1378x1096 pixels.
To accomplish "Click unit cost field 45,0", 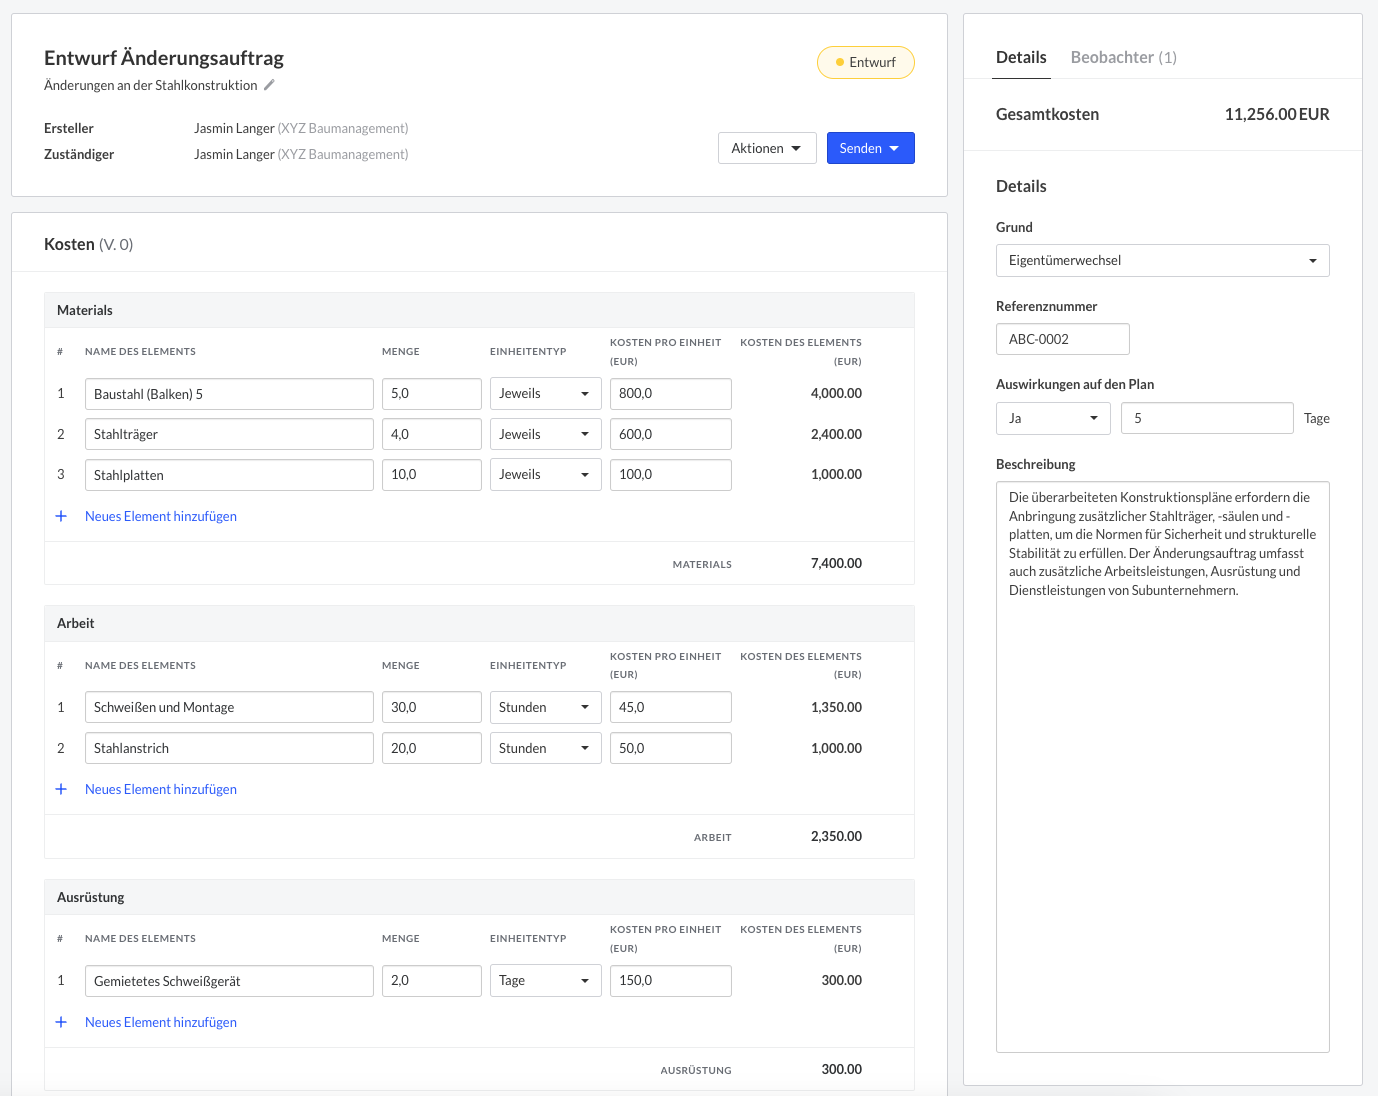I will point(670,707).
